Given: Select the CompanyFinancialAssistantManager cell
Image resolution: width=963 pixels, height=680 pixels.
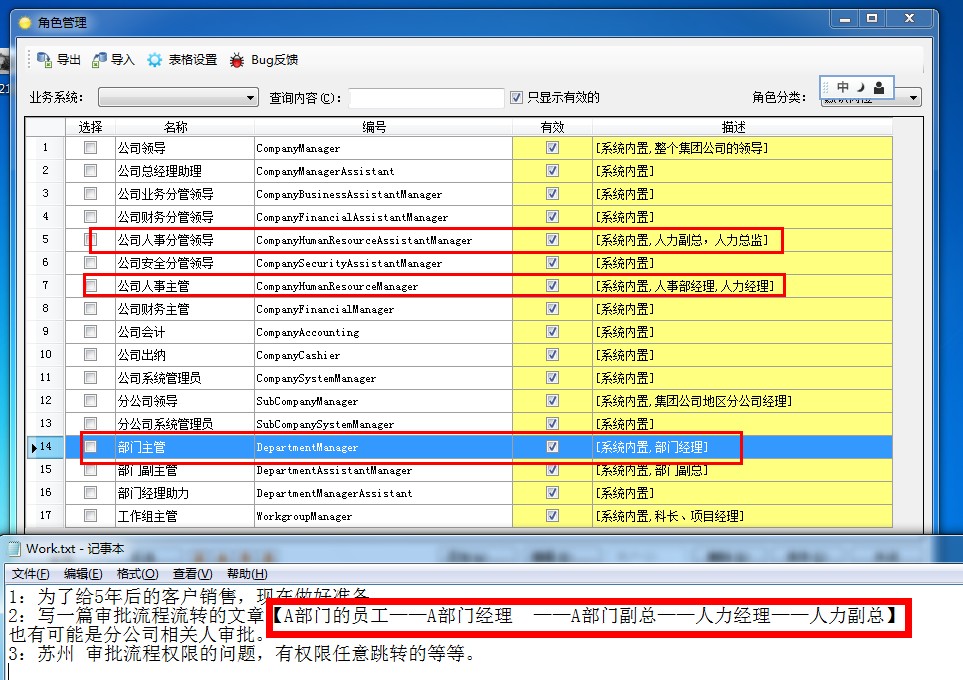Looking at the screenshot, I should click(383, 216).
